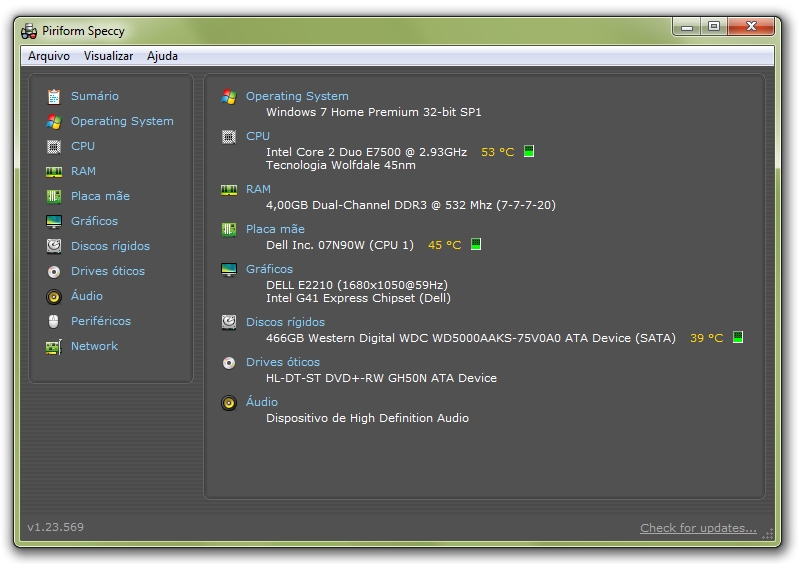Screen dimensions: 798x564
Task: Click Gráficos heading in summary
Action: pos(270,269)
